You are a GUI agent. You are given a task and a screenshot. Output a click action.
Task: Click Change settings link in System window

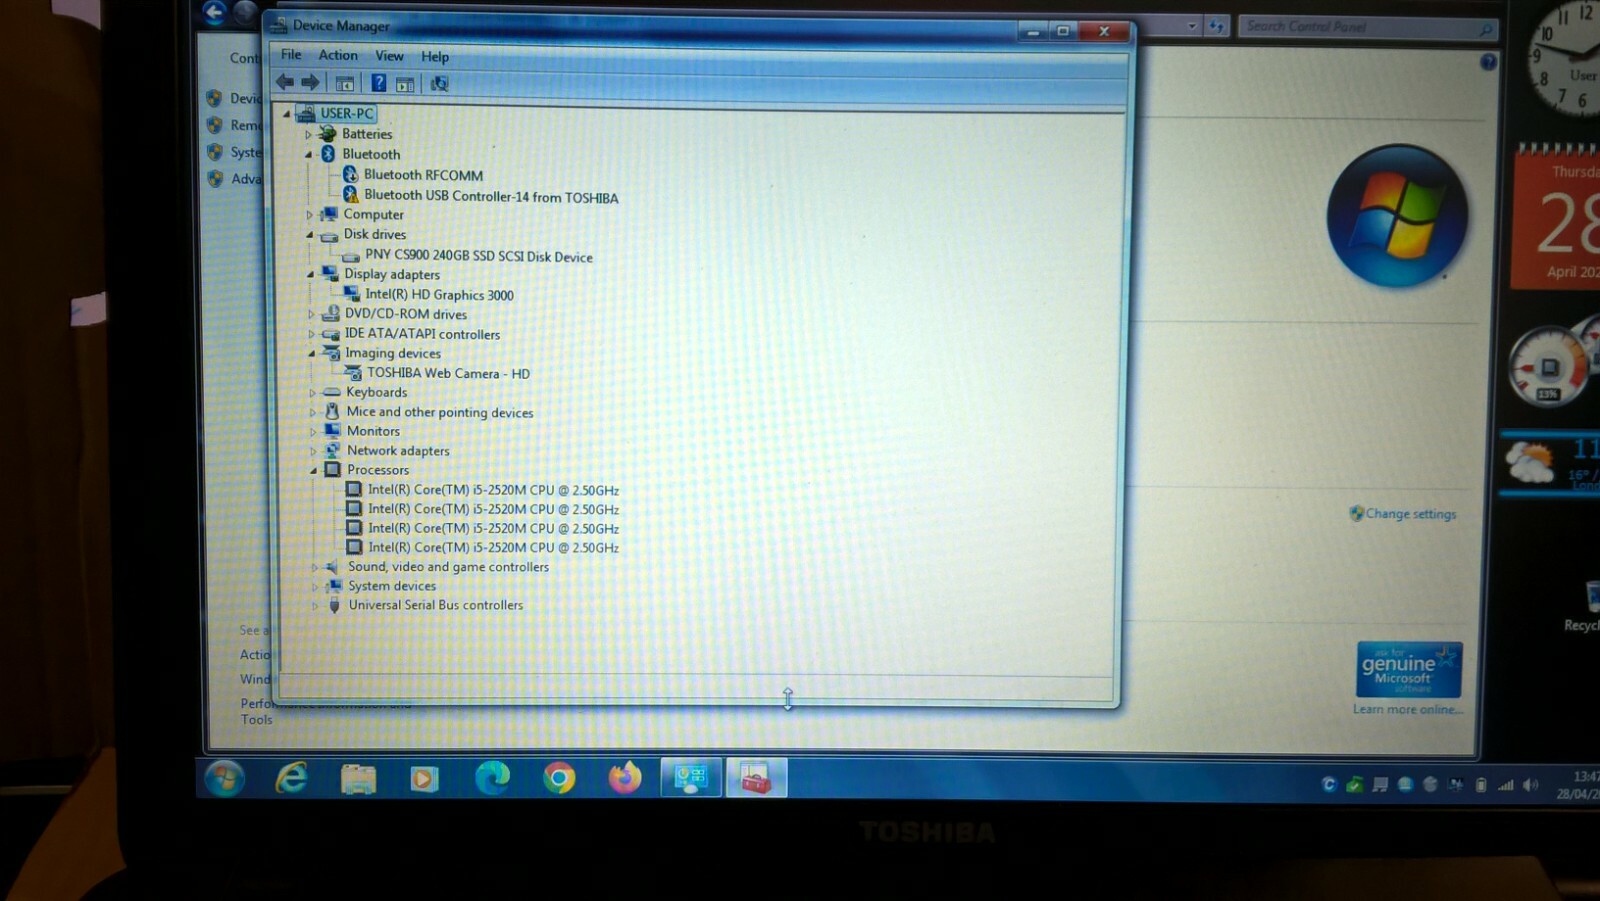point(1411,514)
